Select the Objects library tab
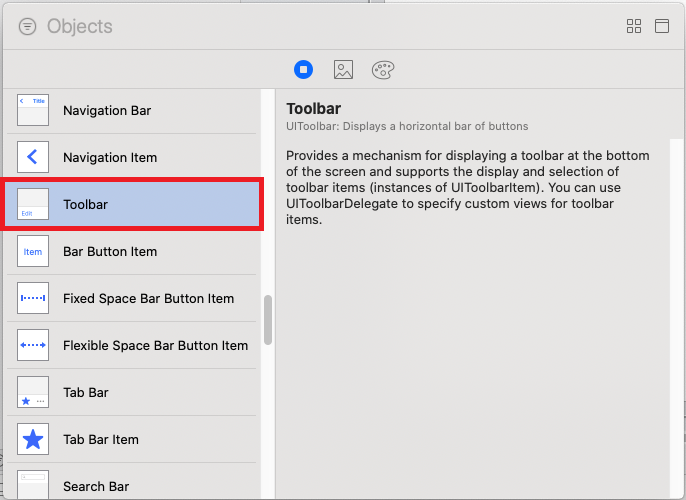Image resolution: width=686 pixels, height=500 pixels. point(304,70)
